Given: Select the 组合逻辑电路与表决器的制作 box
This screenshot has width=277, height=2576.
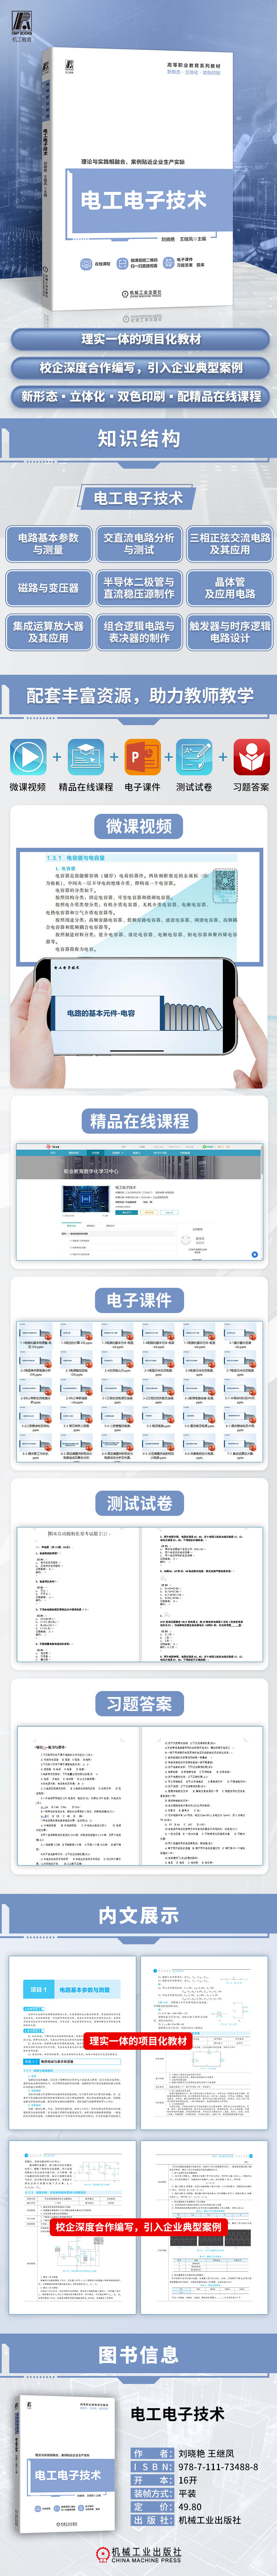Looking at the screenshot, I should (139, 632).
